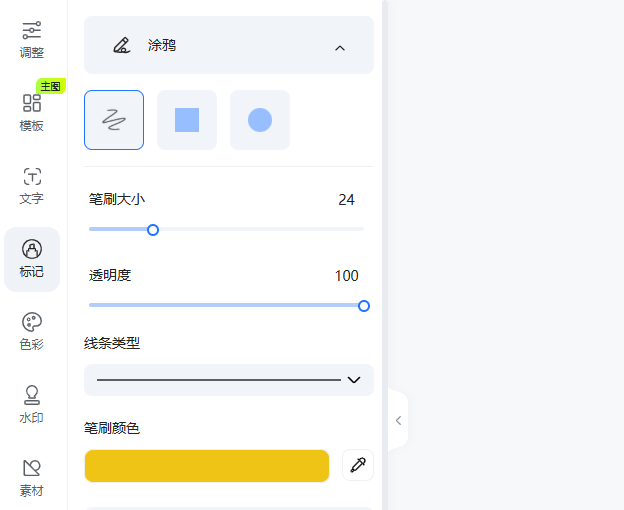Select the 标记 marker tool
624x510 pixels.
pyautogui.click(x=32, y=259)
